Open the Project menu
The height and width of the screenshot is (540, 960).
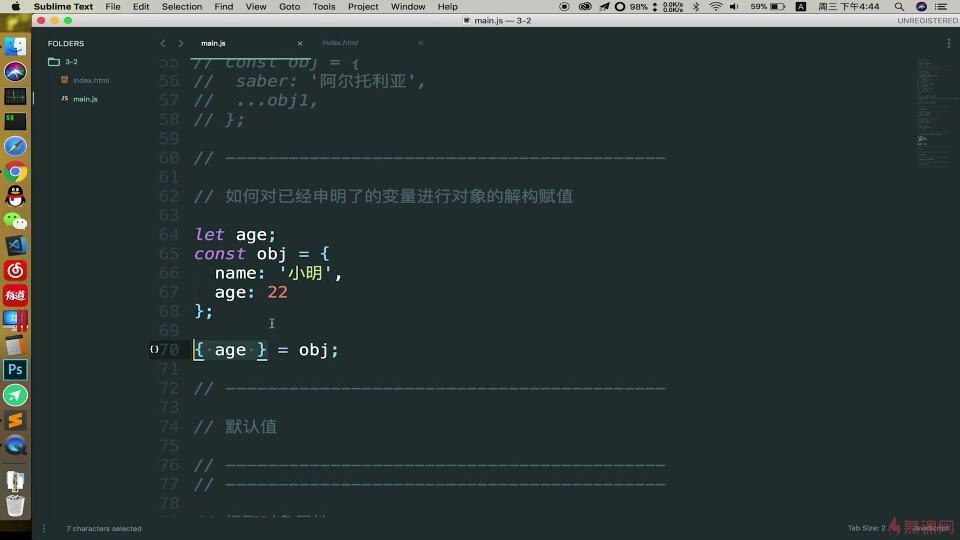(363, 7)
